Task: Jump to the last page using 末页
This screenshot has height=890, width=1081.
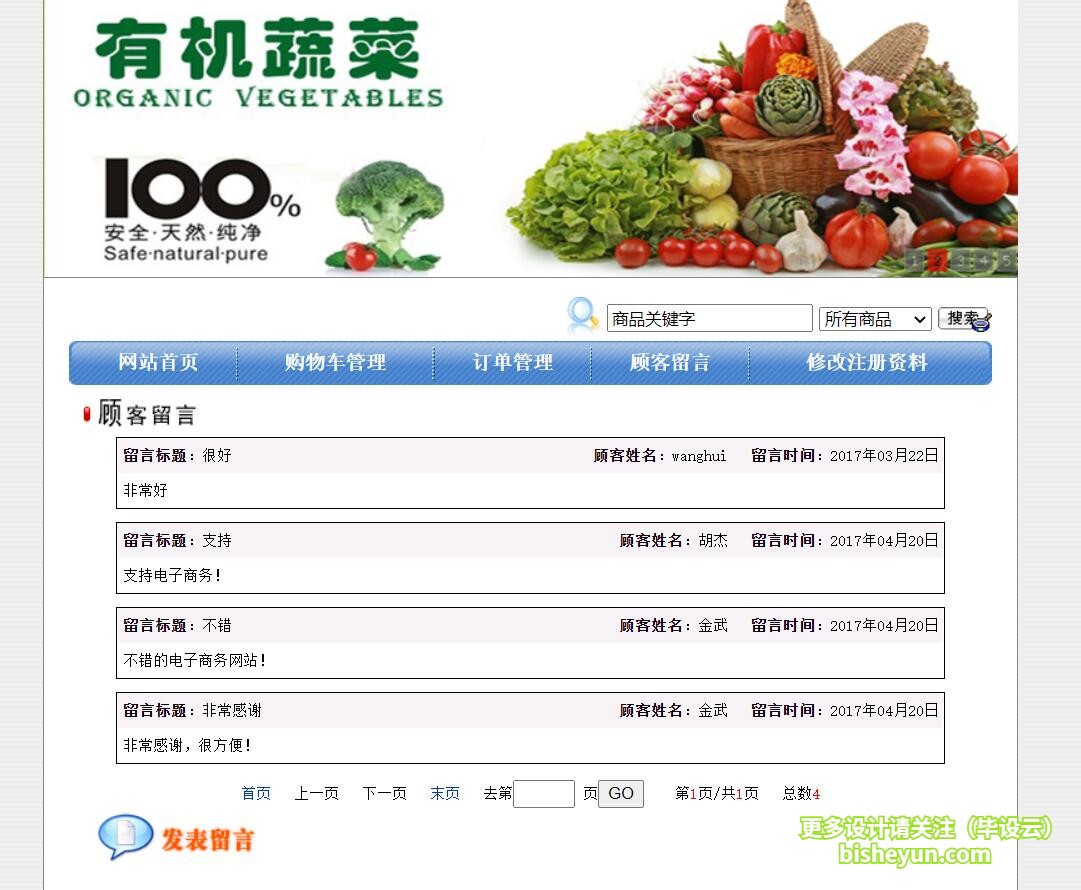Action: (x=444, y=793)
